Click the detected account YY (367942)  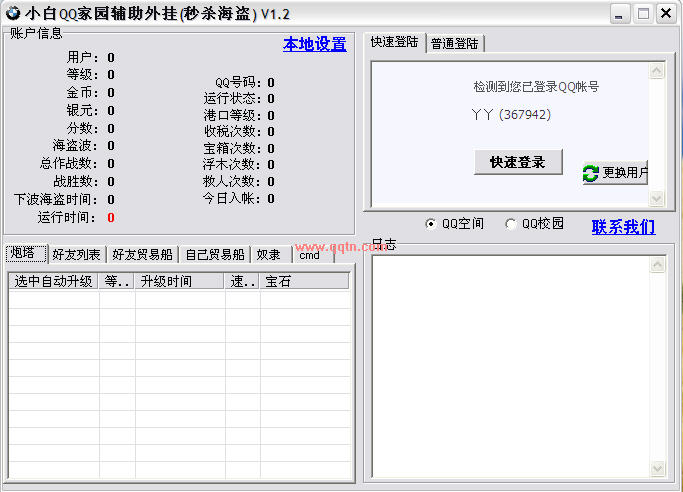point(511,115)
